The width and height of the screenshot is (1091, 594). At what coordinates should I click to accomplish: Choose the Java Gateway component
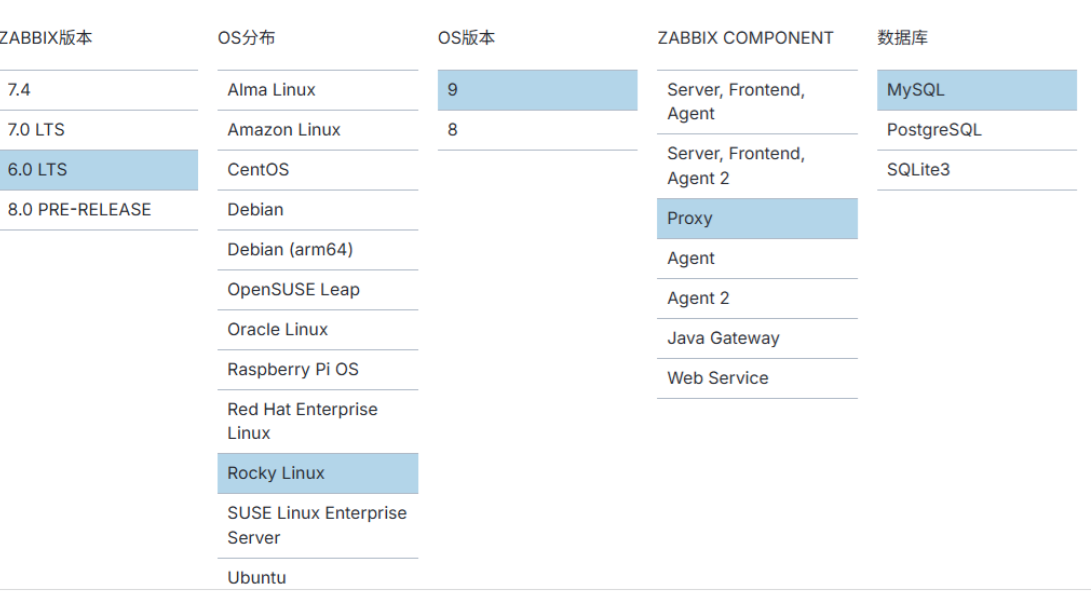click(x=757, y=339)
